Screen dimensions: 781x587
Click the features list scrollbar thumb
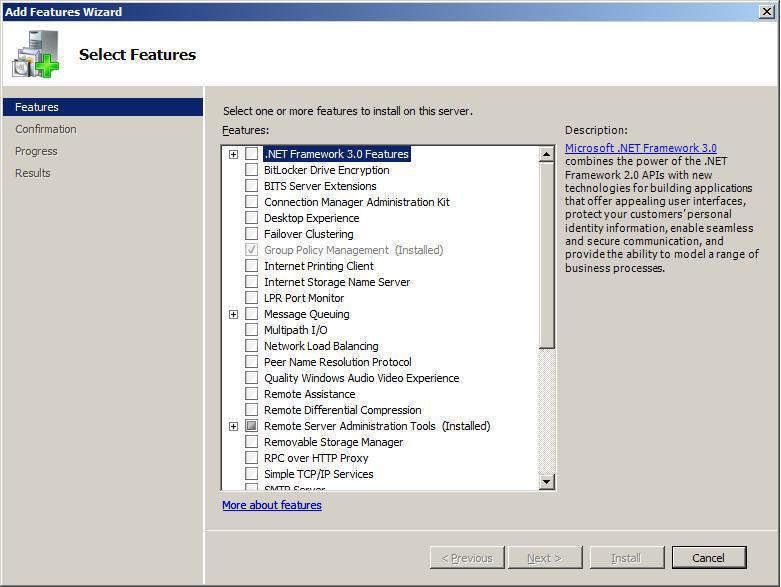[x=546, y=255]
